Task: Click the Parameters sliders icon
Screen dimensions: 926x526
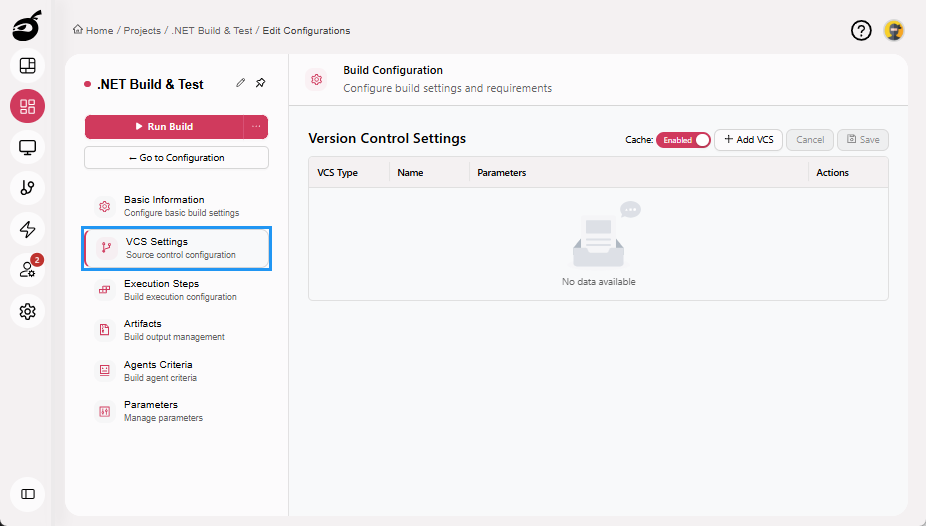Action: (105, 411)
